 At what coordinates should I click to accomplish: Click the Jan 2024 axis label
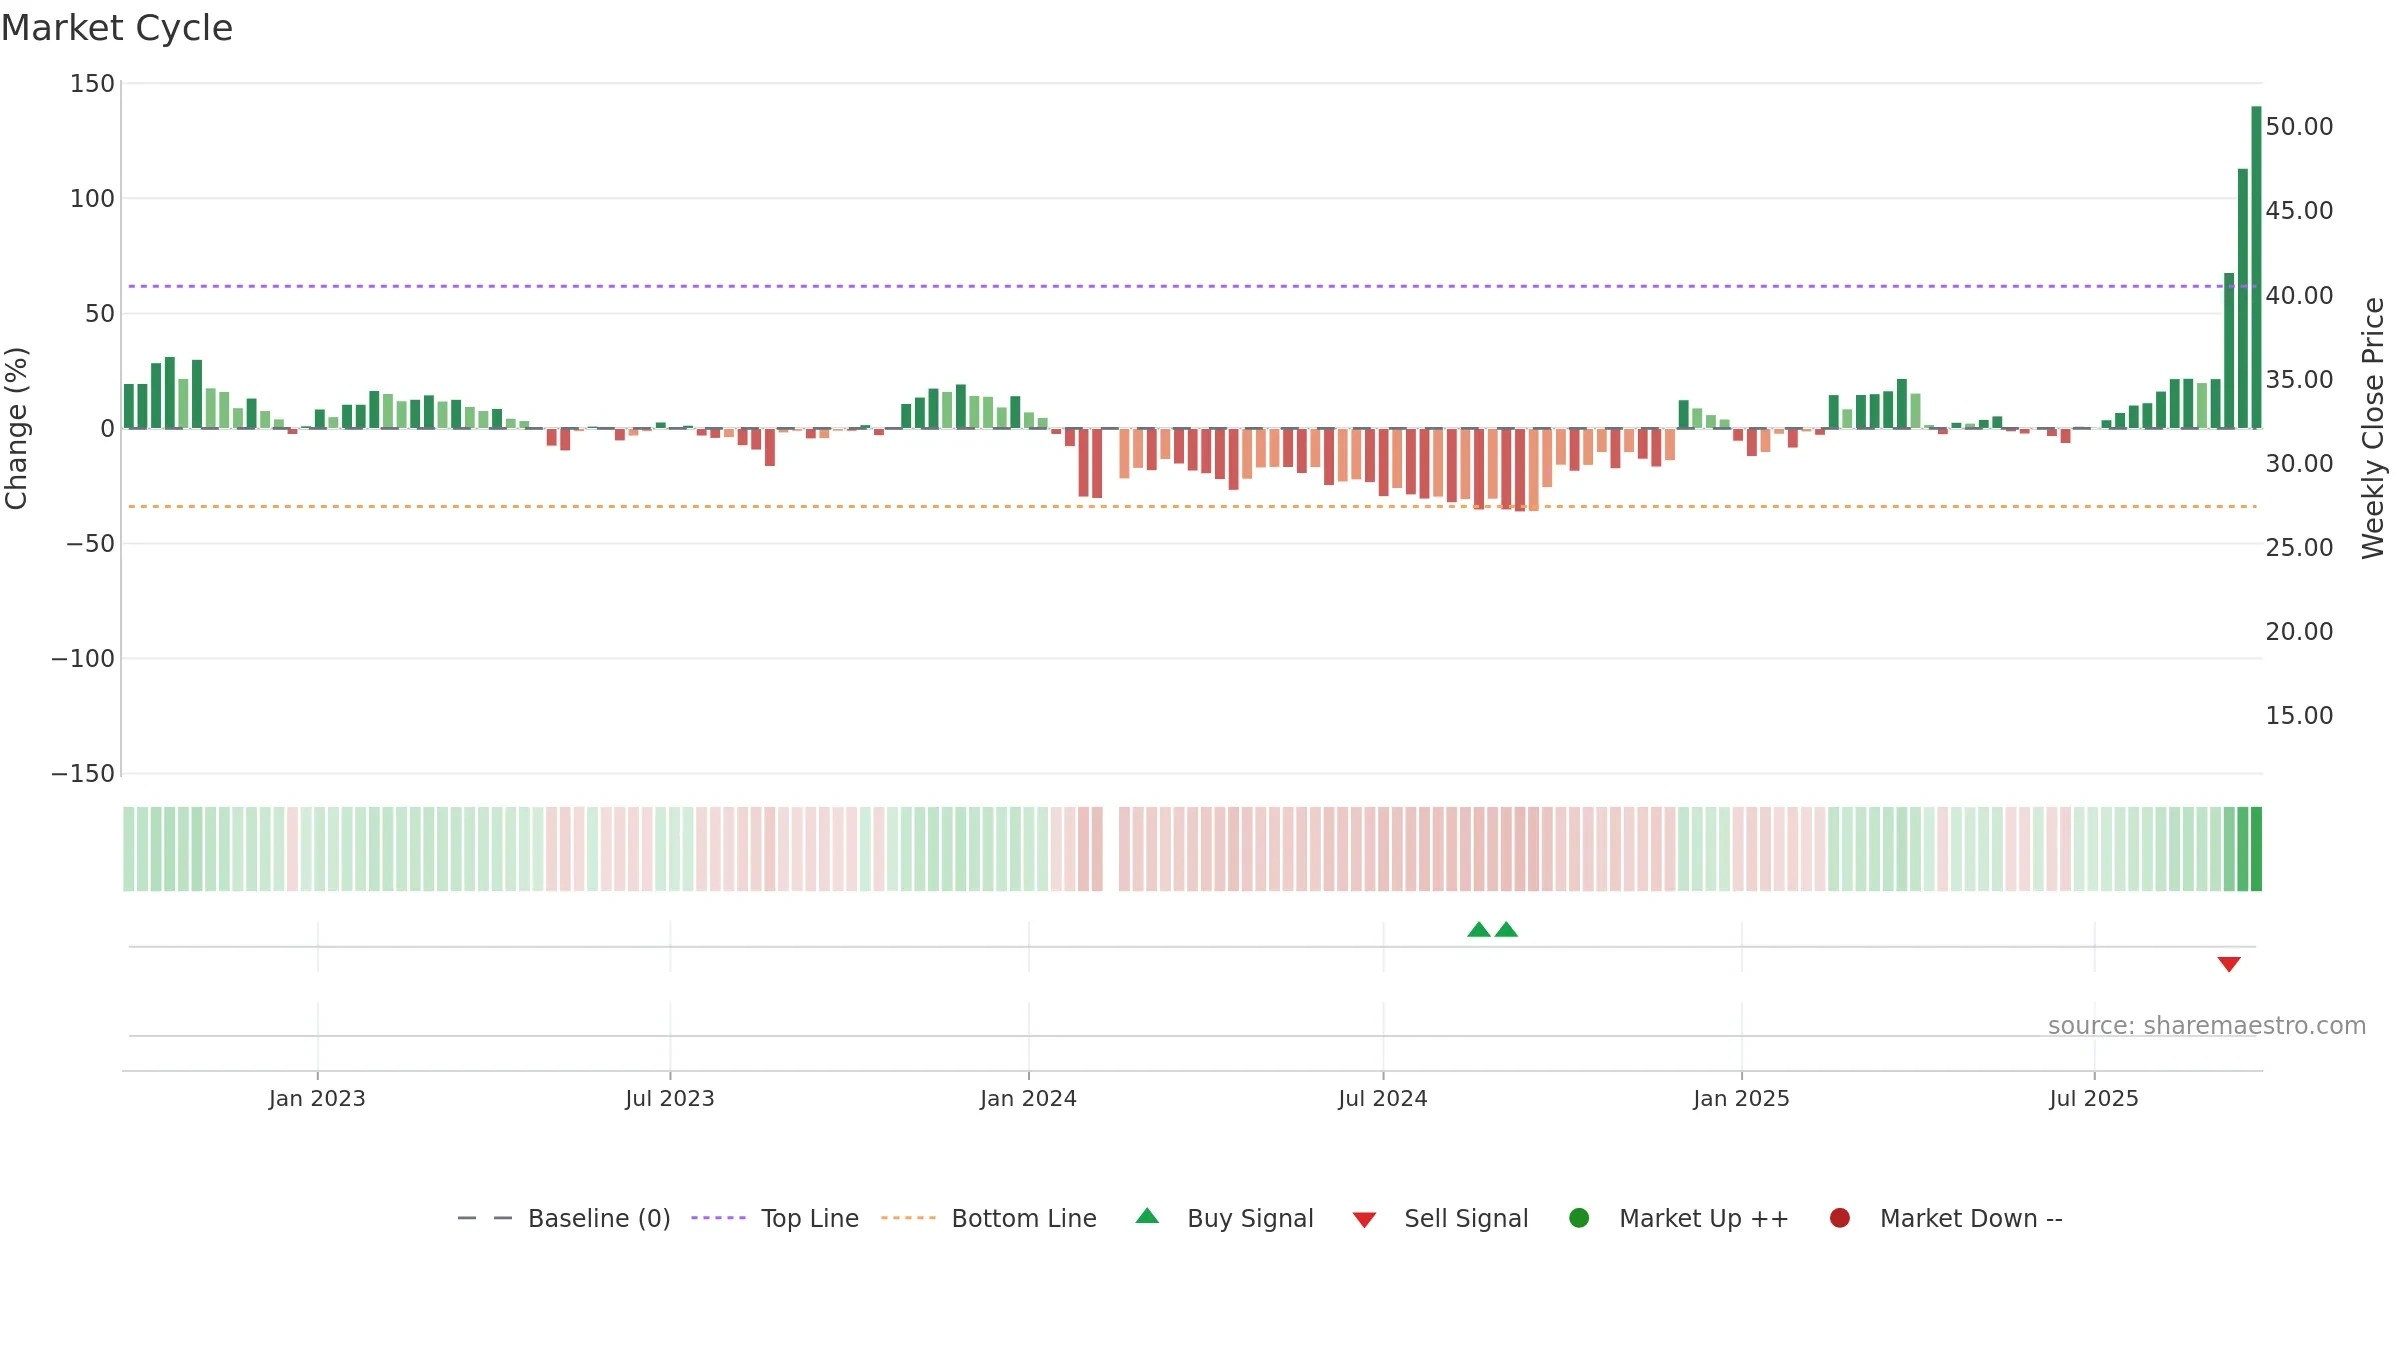[1028, 1099]
